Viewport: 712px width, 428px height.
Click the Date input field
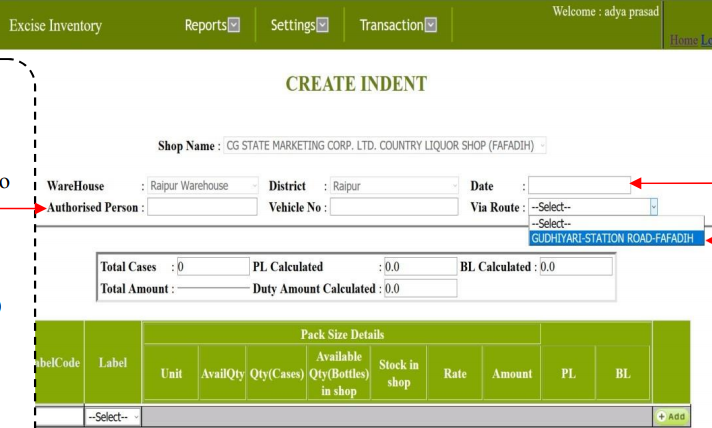click(580, 186)
